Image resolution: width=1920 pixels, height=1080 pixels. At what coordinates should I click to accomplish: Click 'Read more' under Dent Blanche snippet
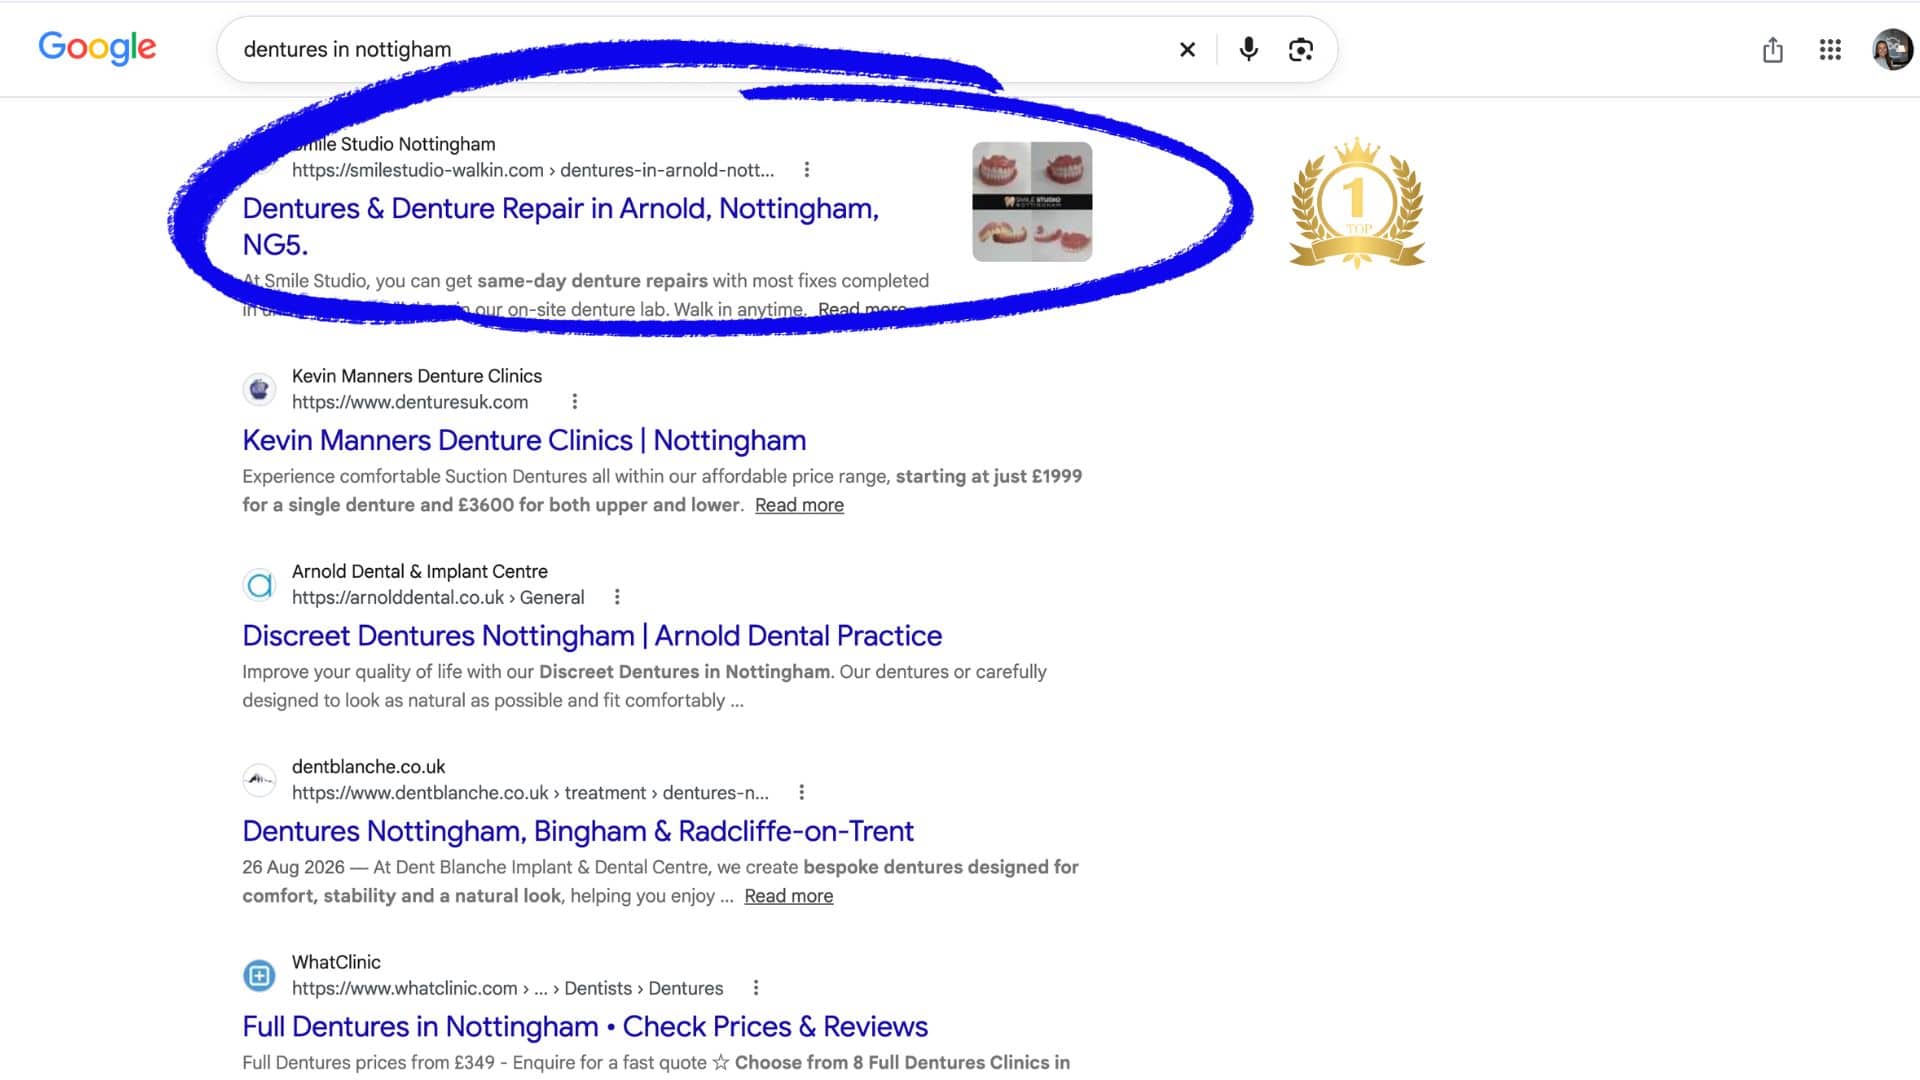pos(788,896)
